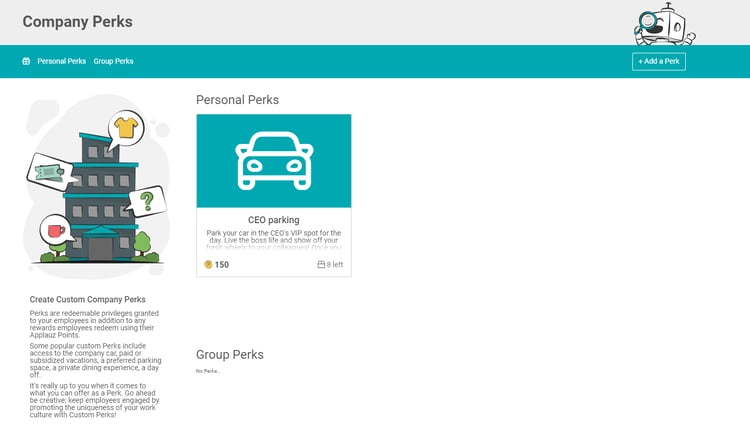
Task: Click the green question mark speech bubble
Action: coord(148,201)
